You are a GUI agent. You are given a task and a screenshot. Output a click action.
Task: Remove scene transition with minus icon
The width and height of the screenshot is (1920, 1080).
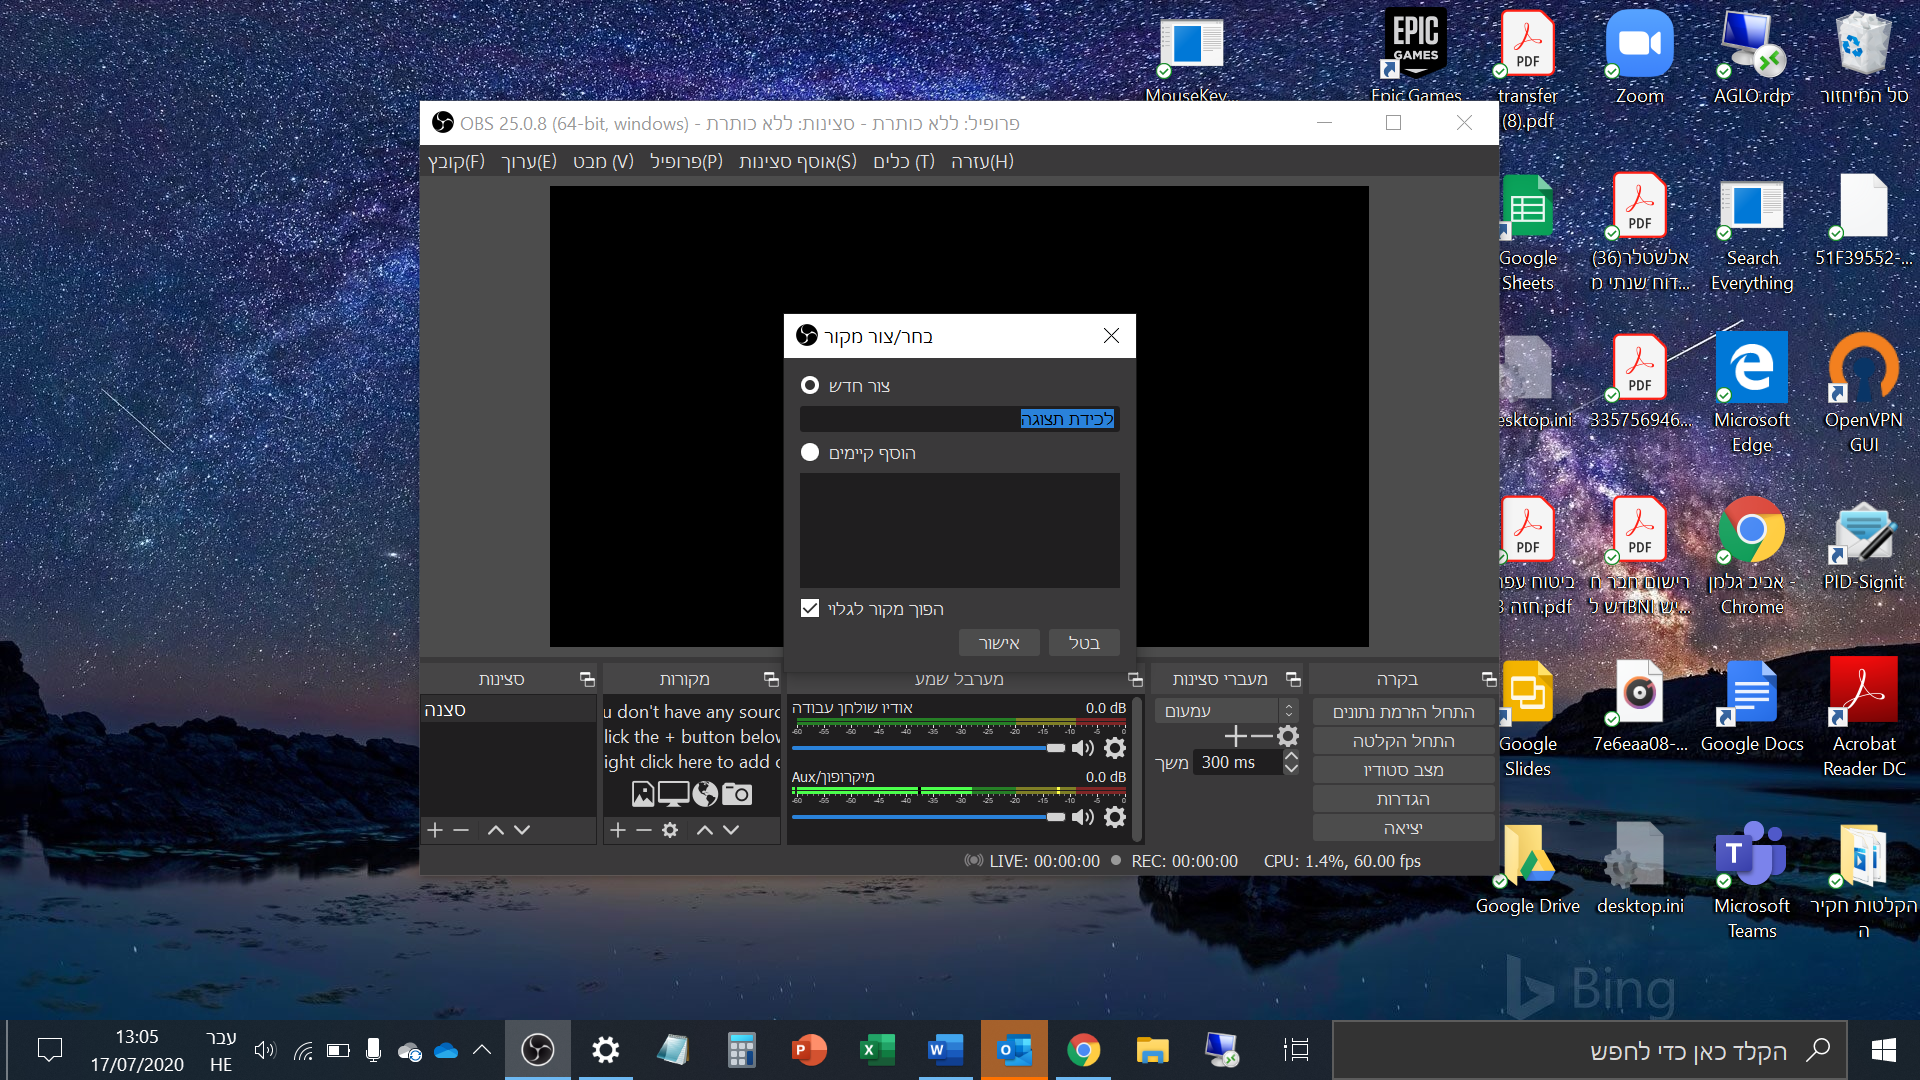coord(1262,737)
